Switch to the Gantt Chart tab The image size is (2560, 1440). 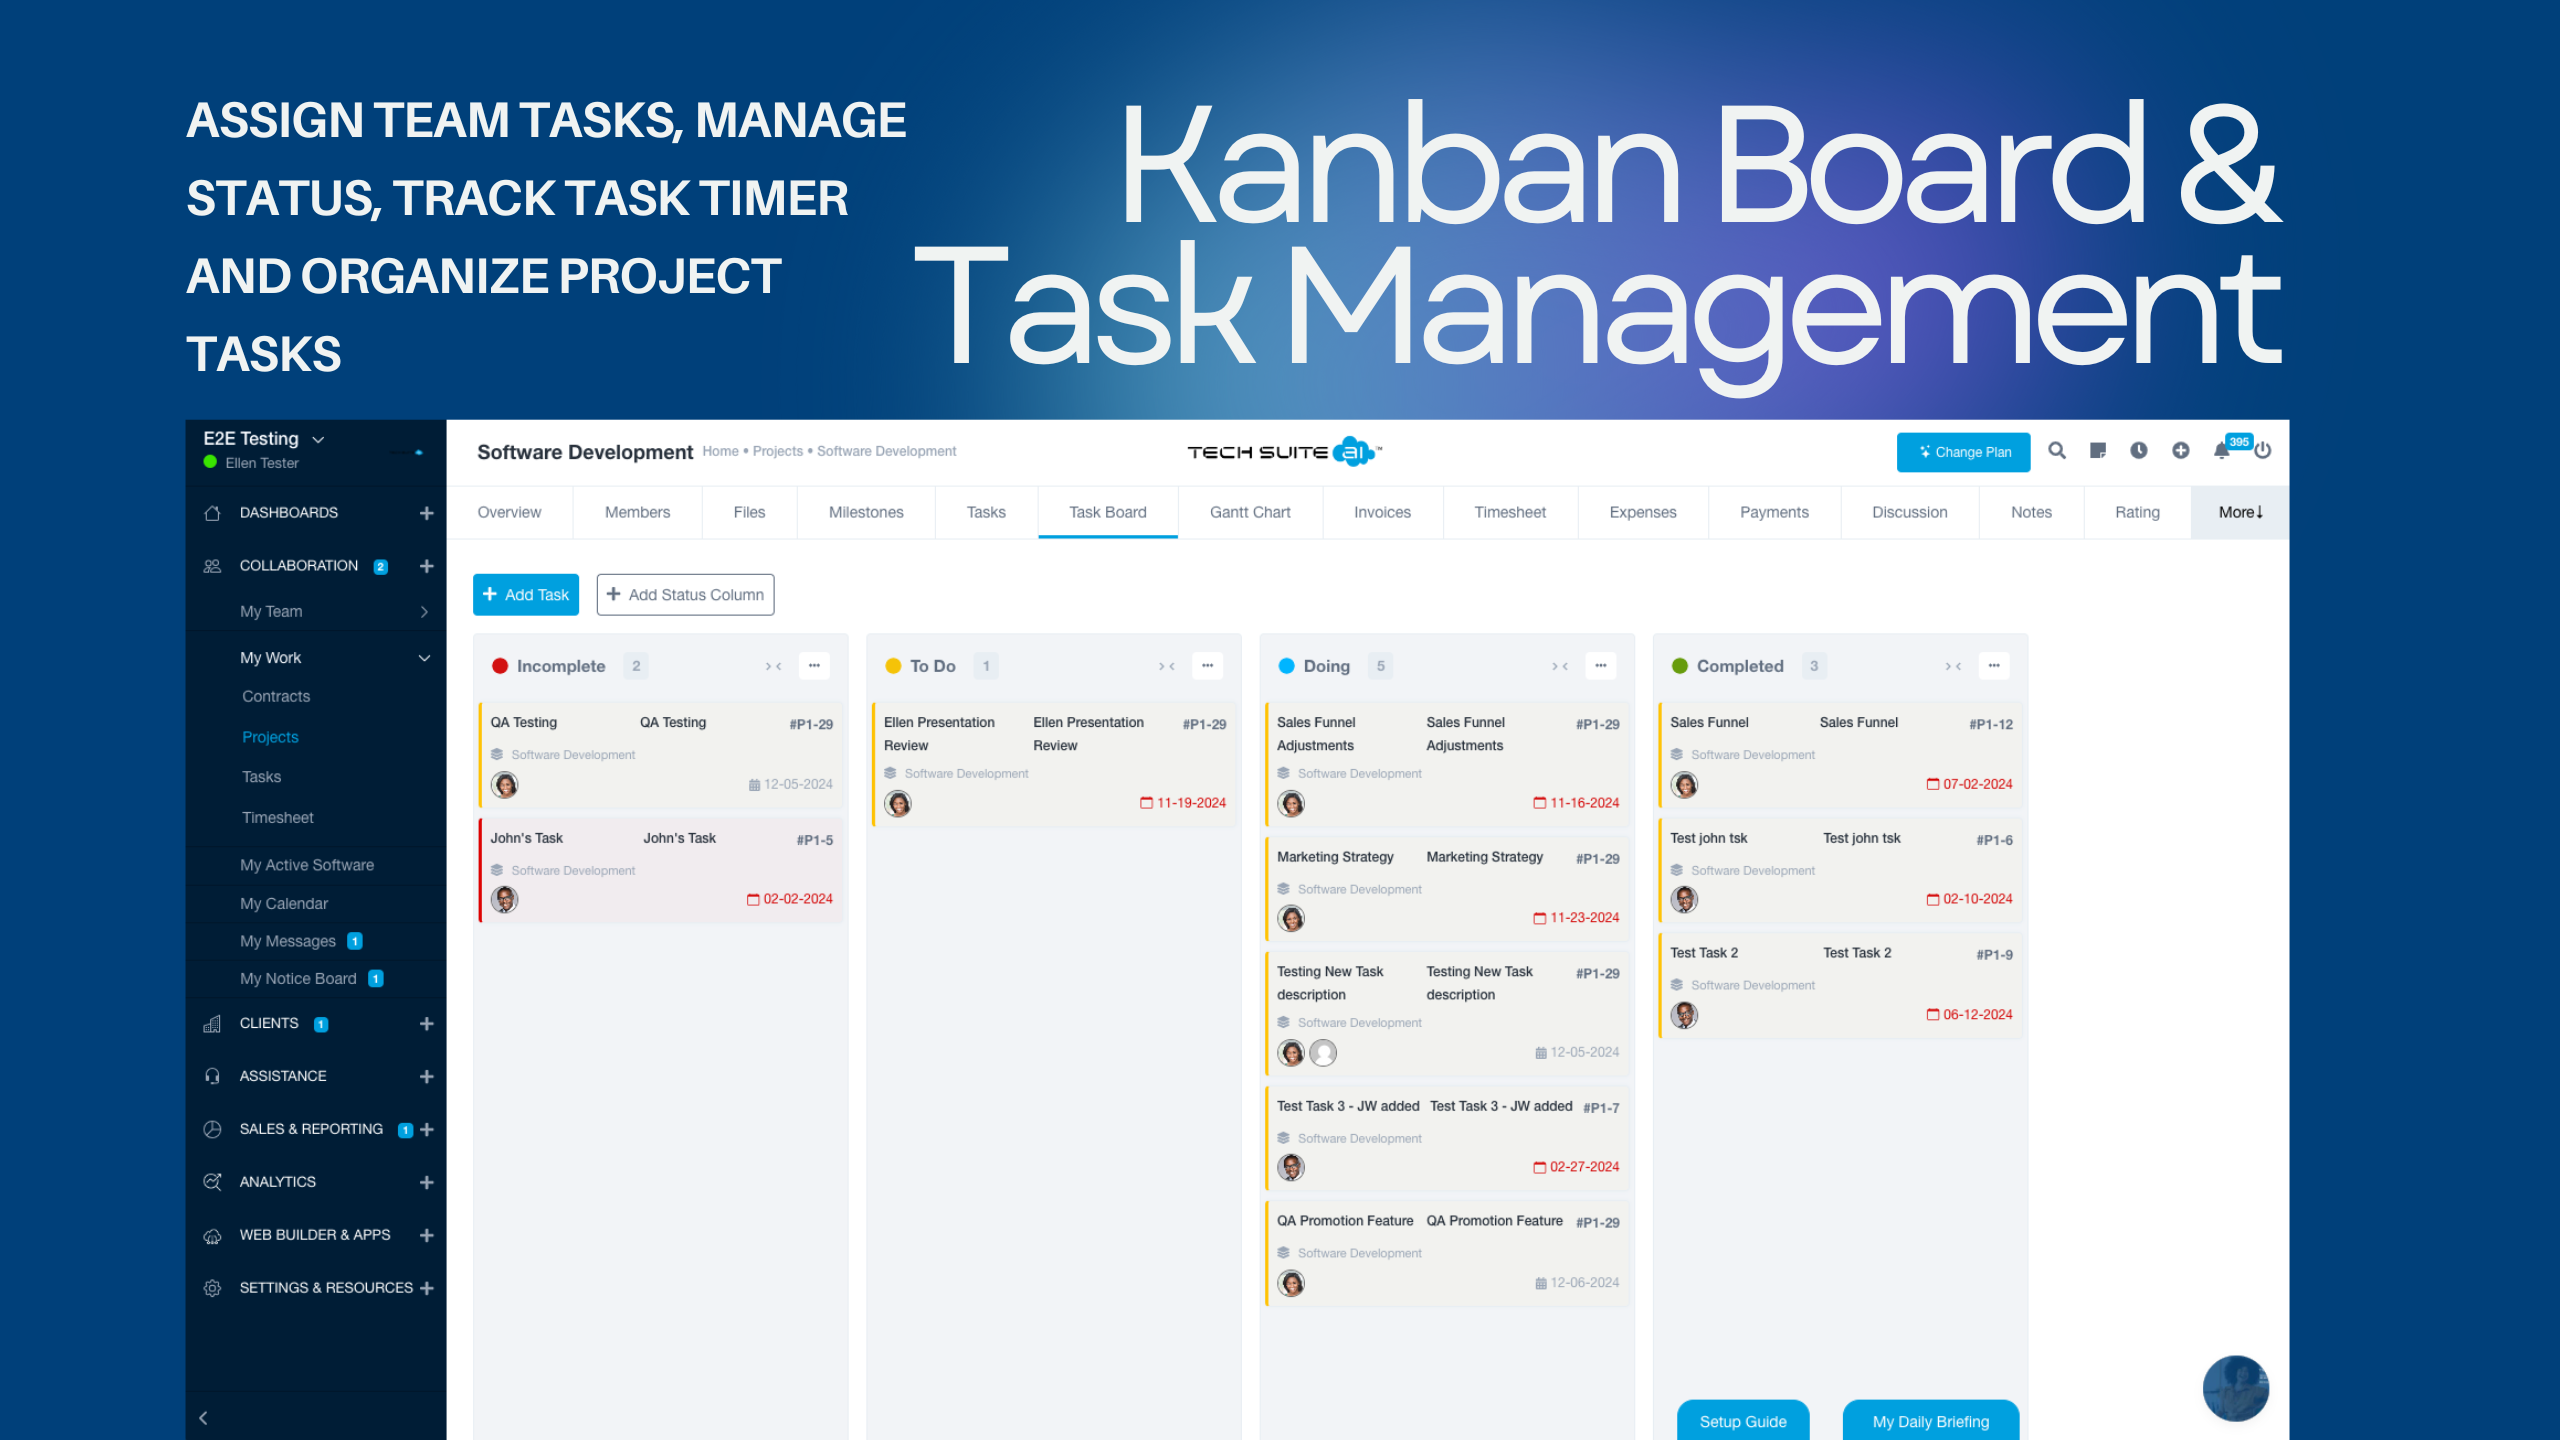1250,512
